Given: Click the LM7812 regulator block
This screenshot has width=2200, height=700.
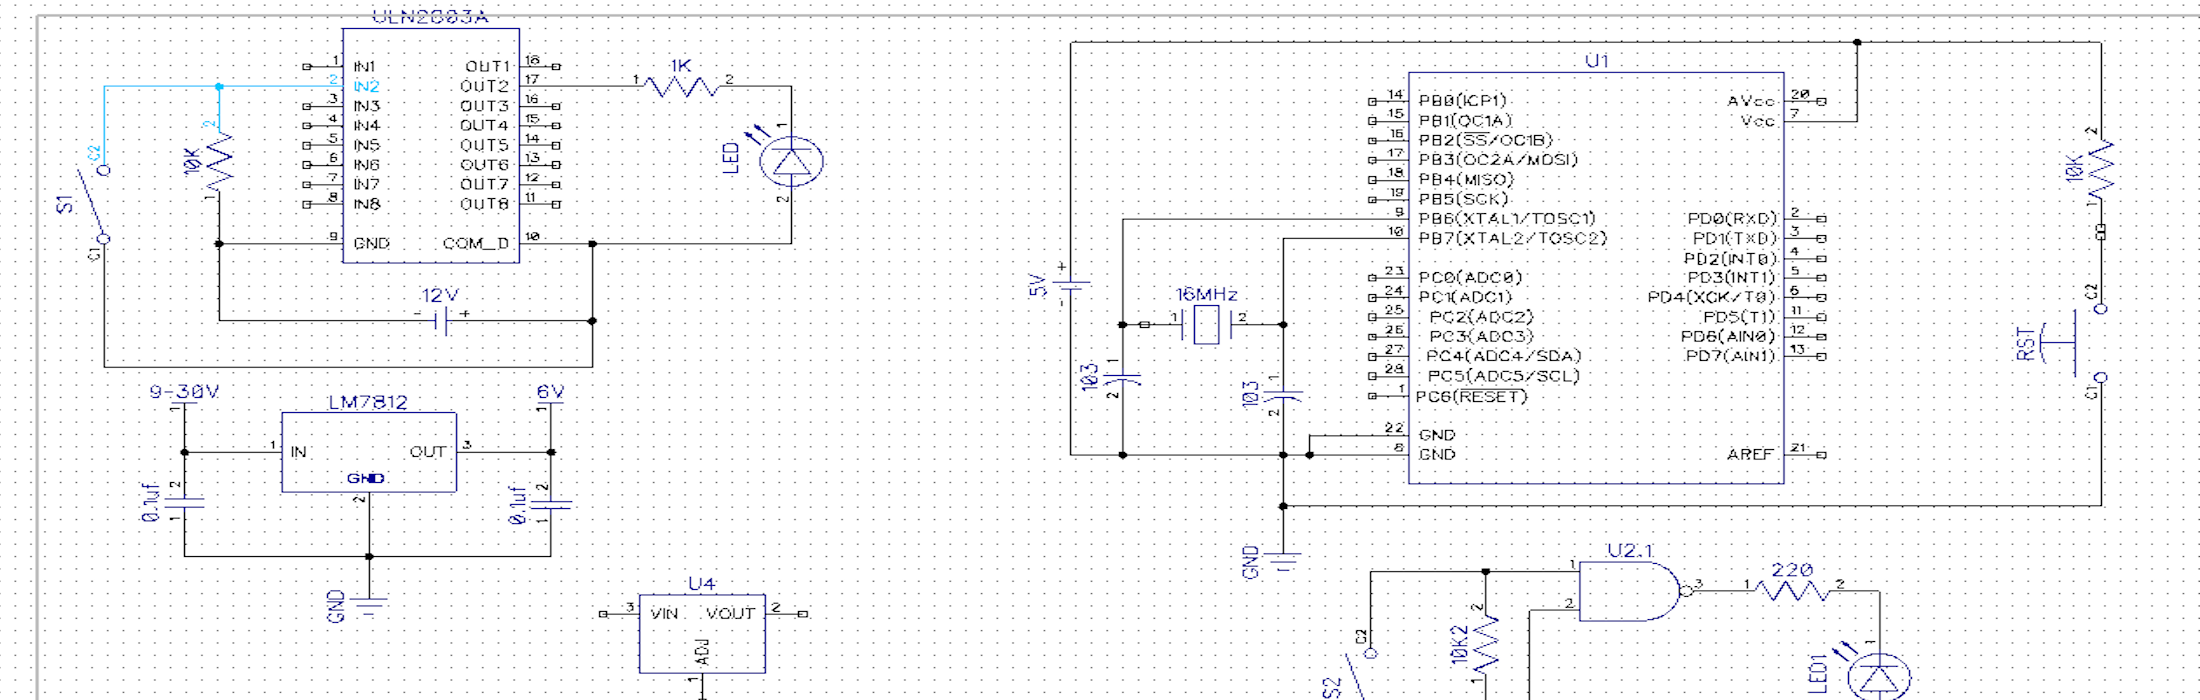Looking at the screenshot, I should pos(368,451).
